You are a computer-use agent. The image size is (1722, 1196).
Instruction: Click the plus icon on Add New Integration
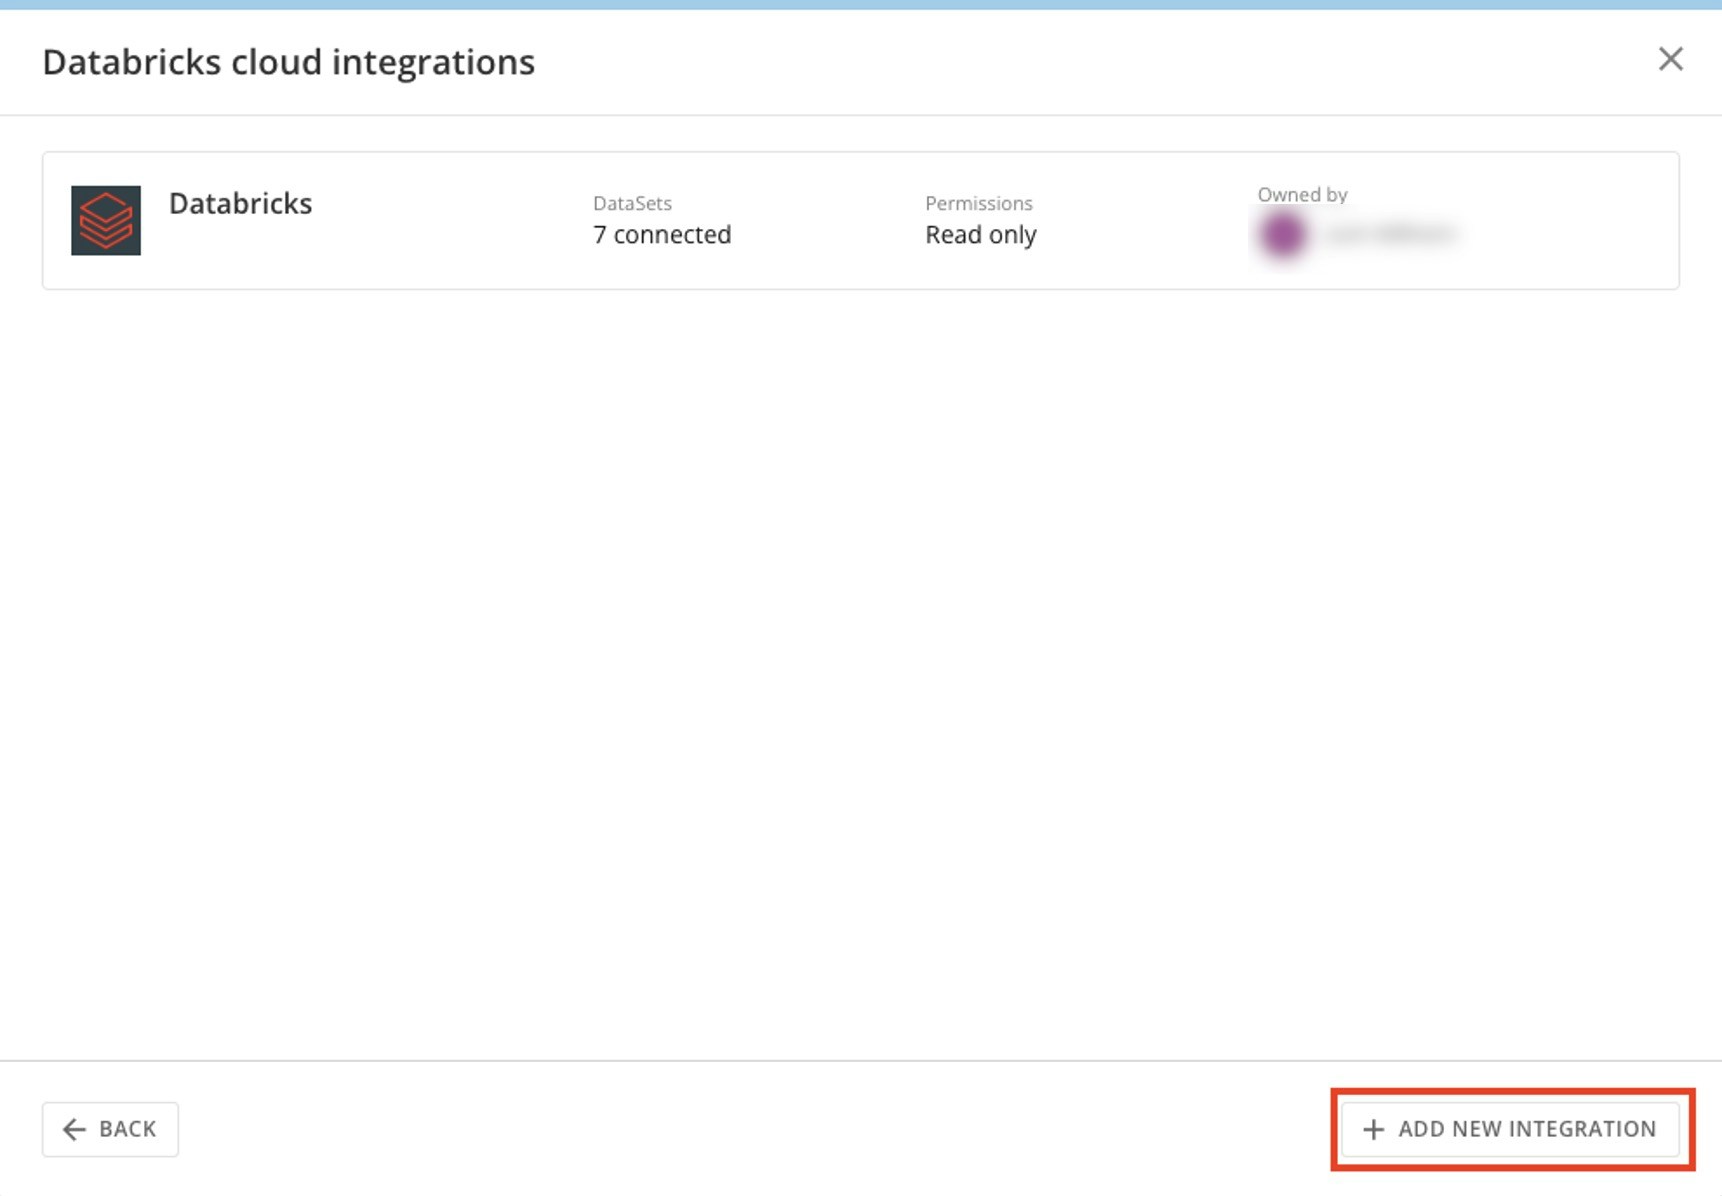click(1374, 1129)
